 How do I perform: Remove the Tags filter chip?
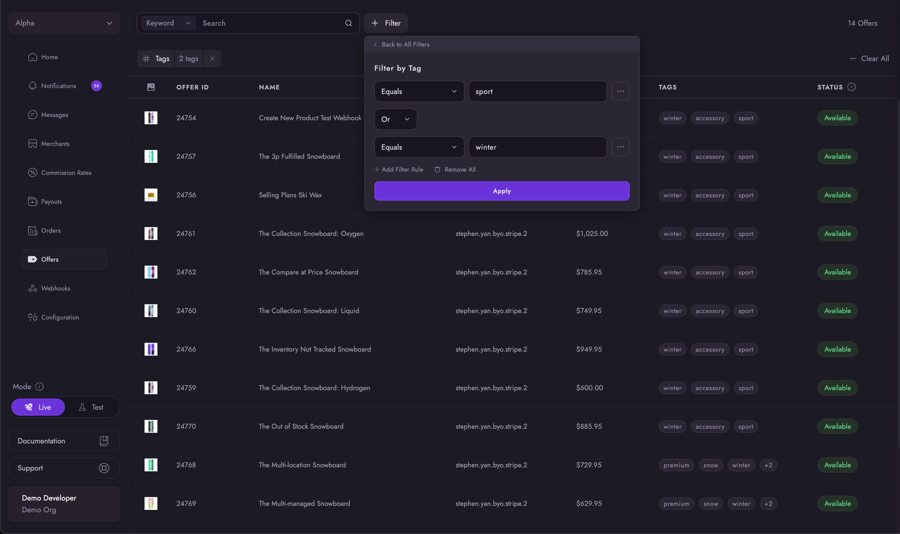tap(212, 59)
